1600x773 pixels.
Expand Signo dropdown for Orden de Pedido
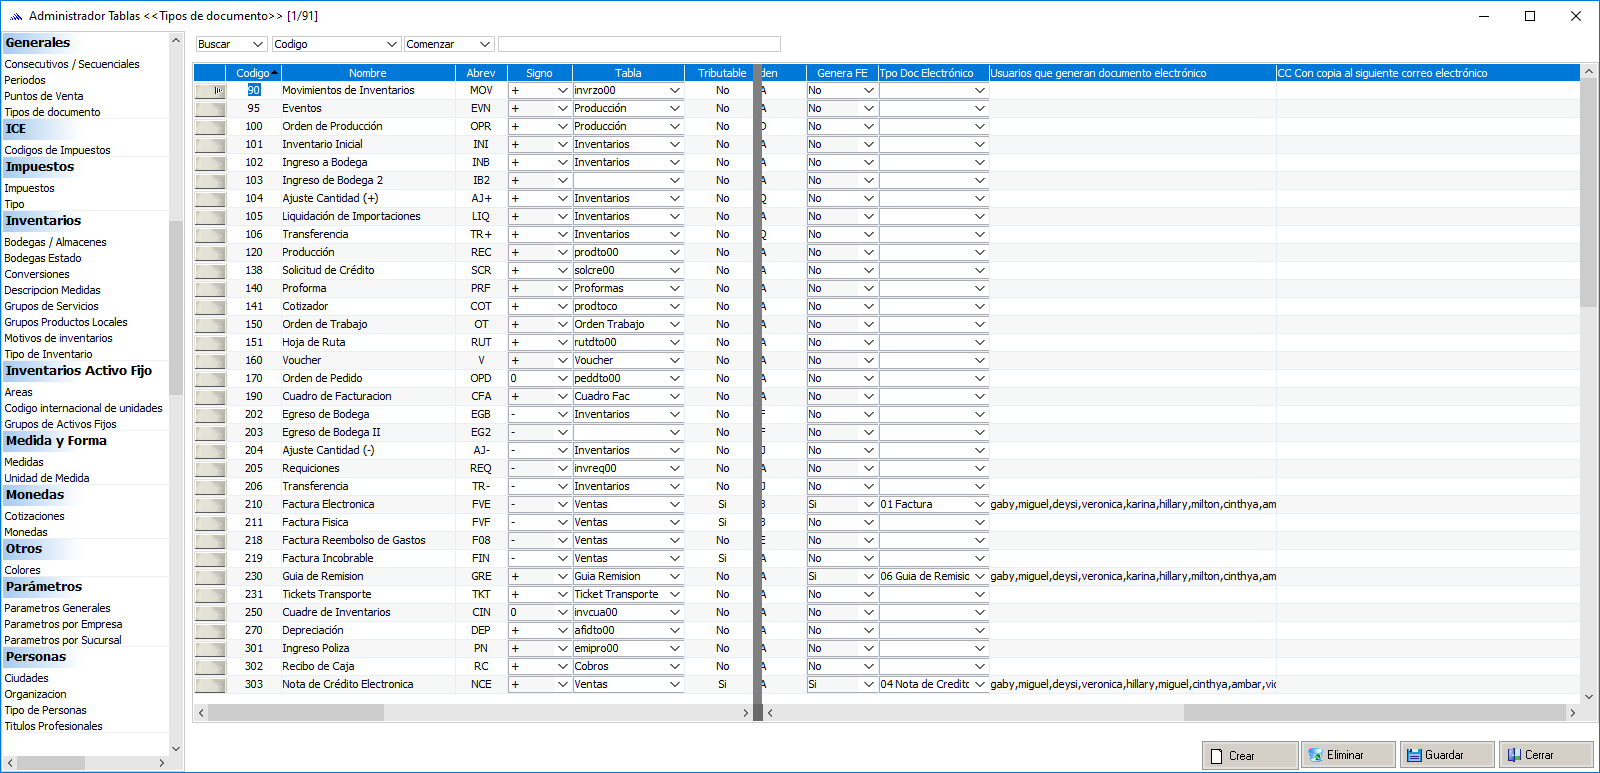[x=563, y=379]
